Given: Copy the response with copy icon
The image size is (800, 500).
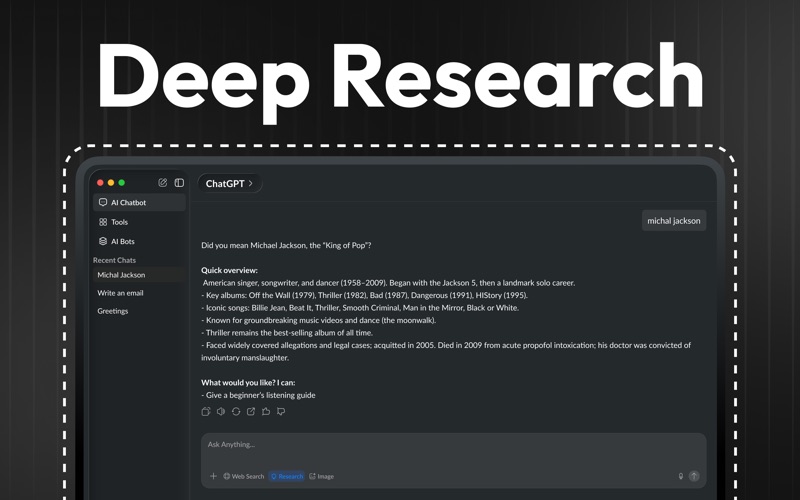Looking at the screenshot, I should (x=206, y=411).
